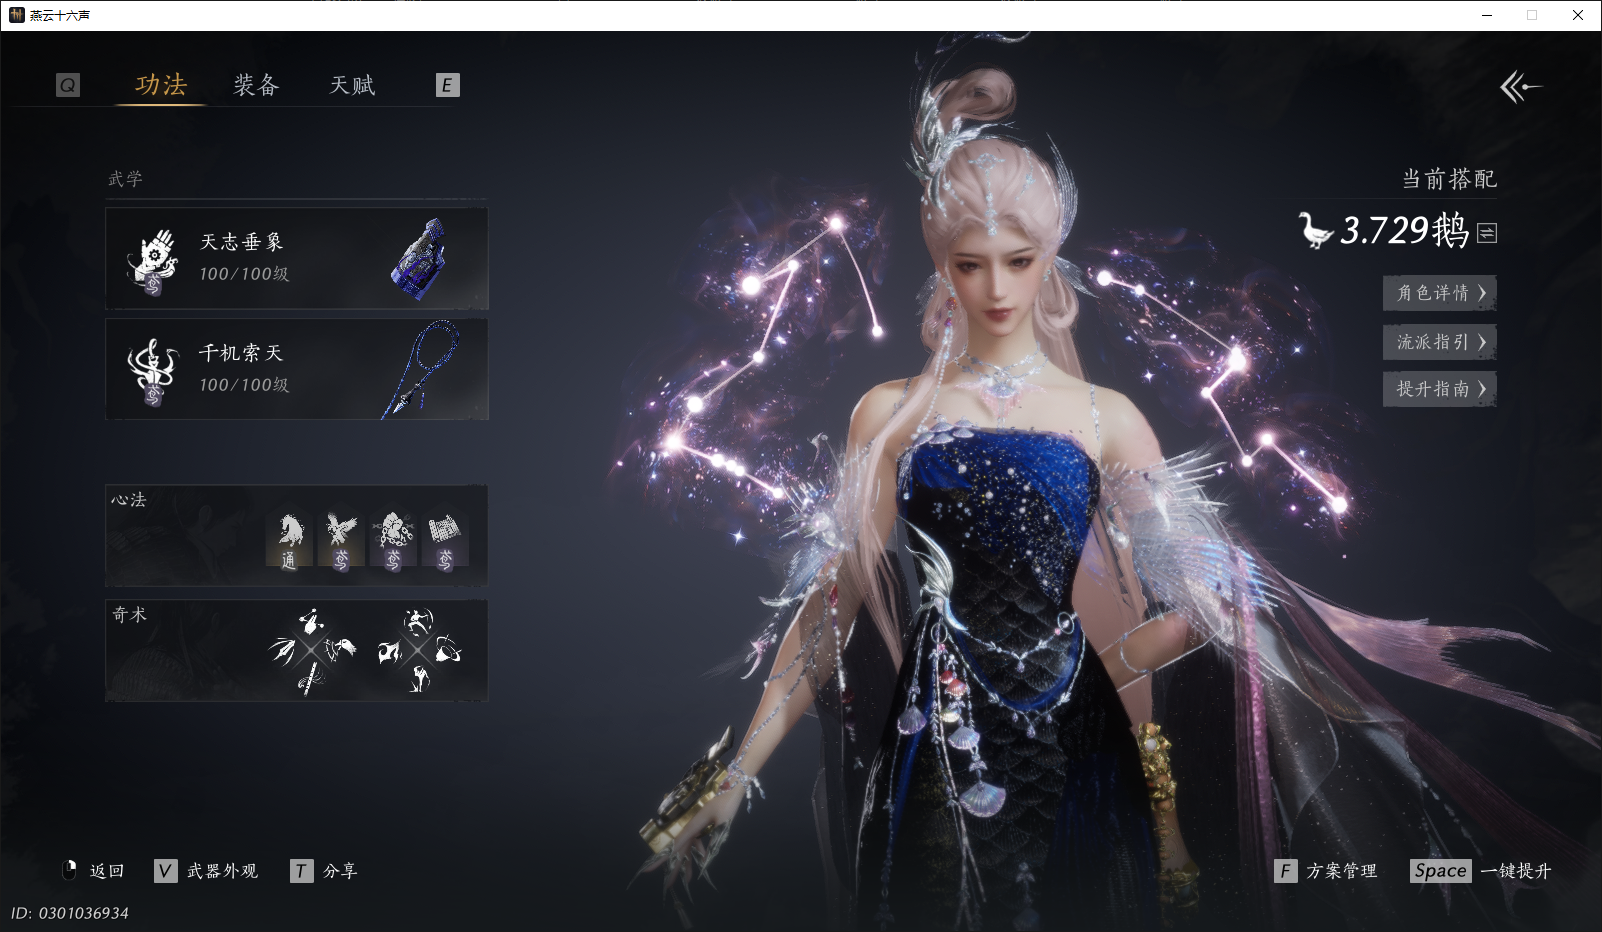Select the flute 奇术 icon

pos(310,680)
